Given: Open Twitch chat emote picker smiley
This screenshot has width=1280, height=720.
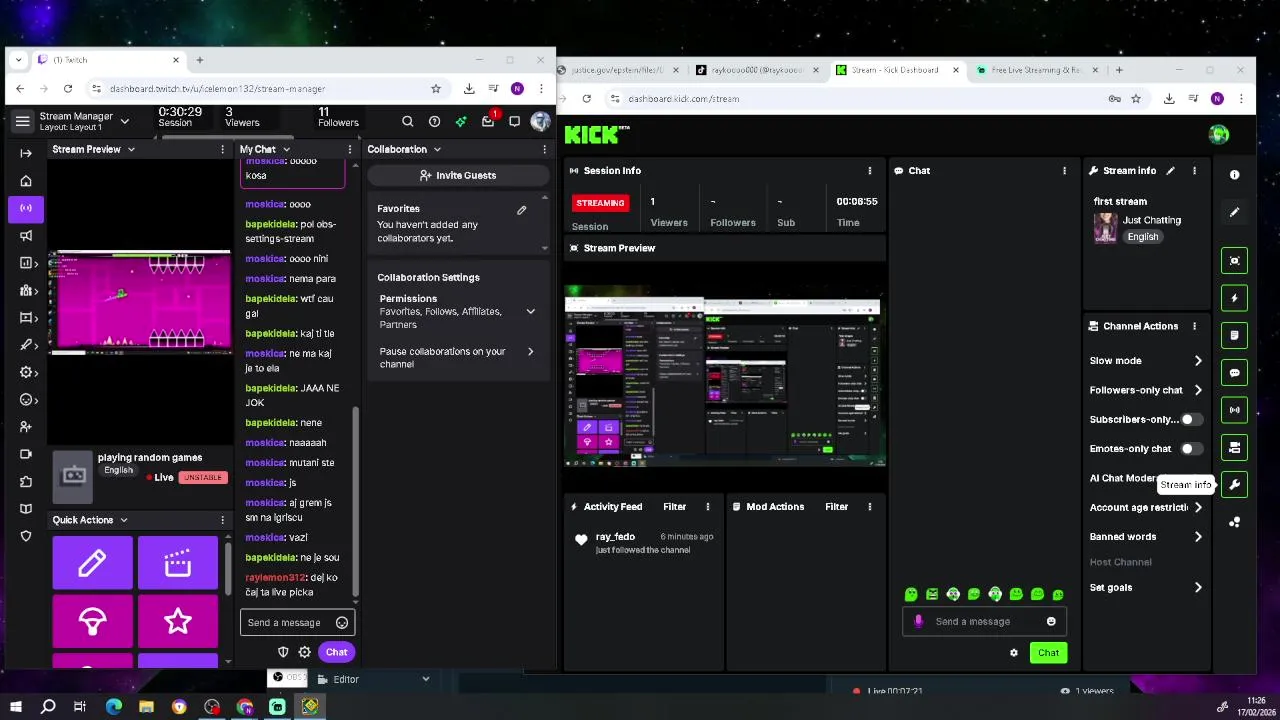Looking at the screenshot, I should tap(342, 622).
